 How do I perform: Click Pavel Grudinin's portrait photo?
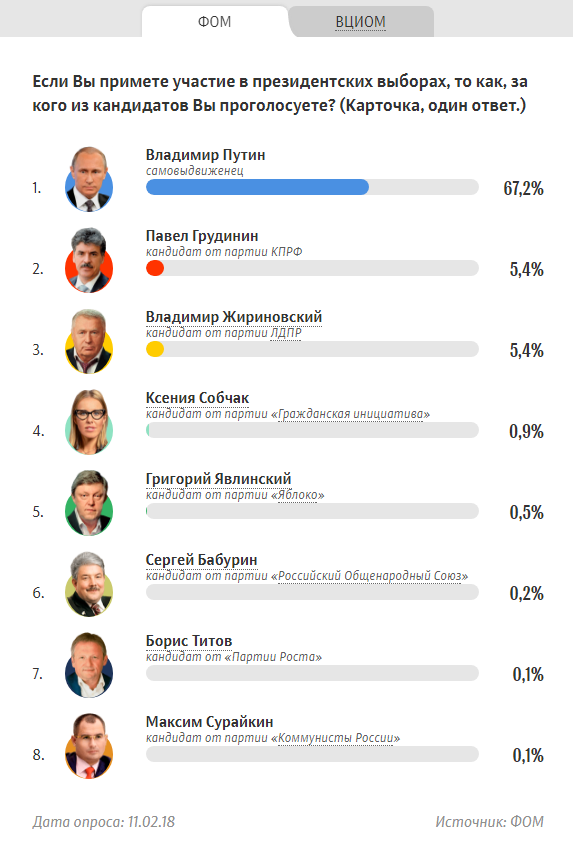(89, 260)
